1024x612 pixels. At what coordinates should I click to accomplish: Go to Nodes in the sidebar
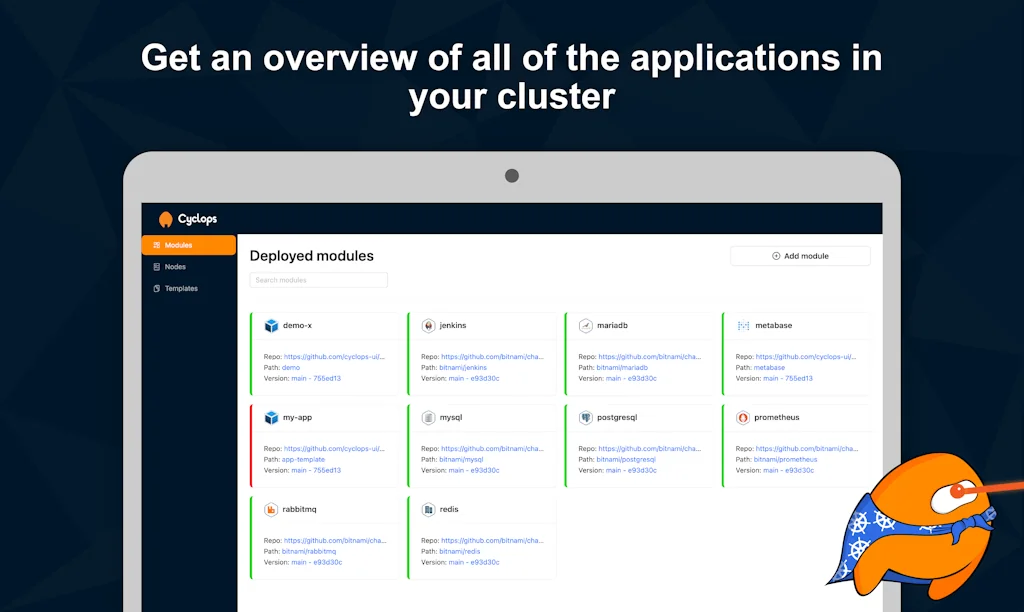point(175,267)
